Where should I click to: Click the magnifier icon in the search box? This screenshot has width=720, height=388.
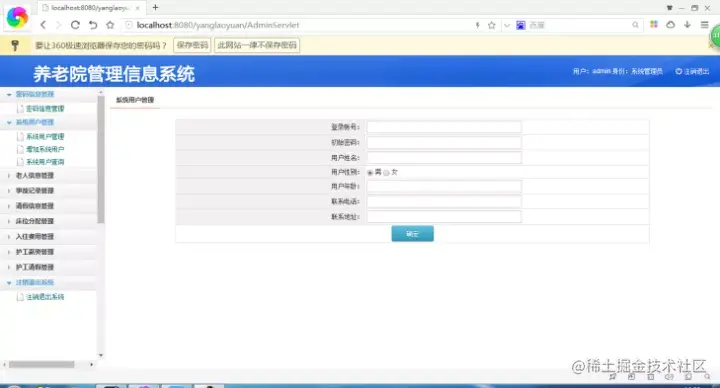click(636, 25)
